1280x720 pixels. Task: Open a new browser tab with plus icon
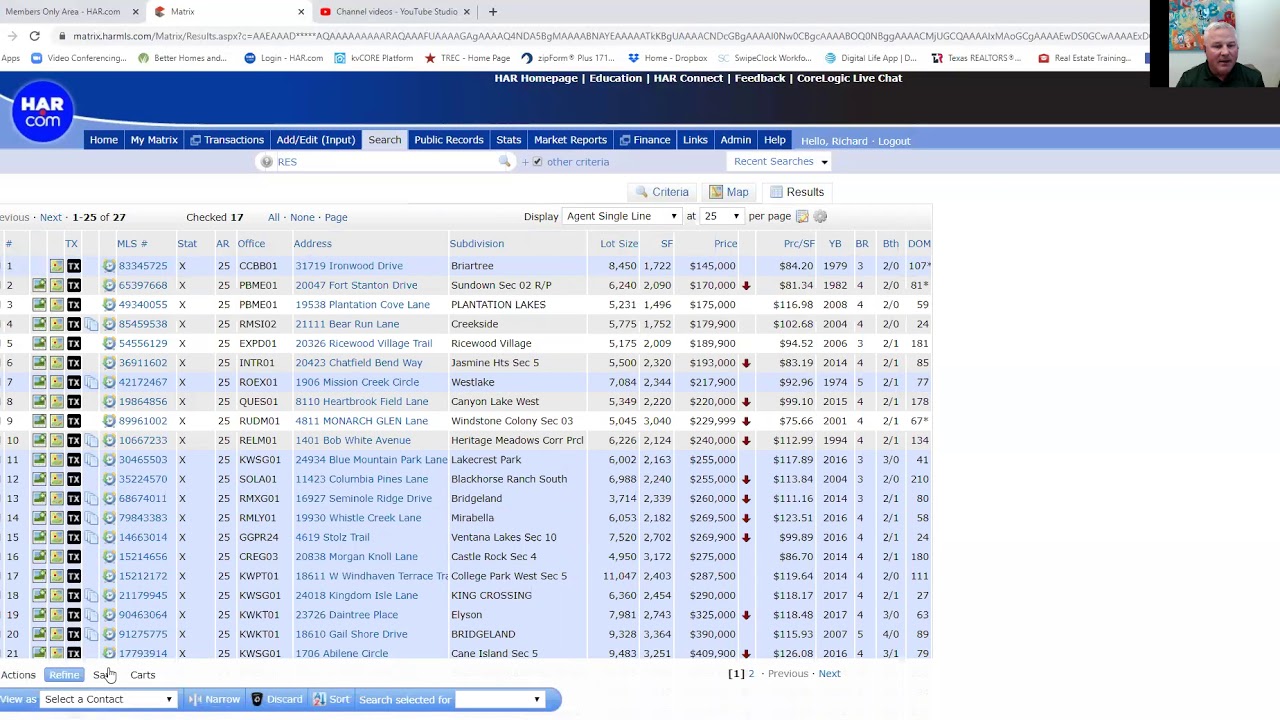click(492, 12)
